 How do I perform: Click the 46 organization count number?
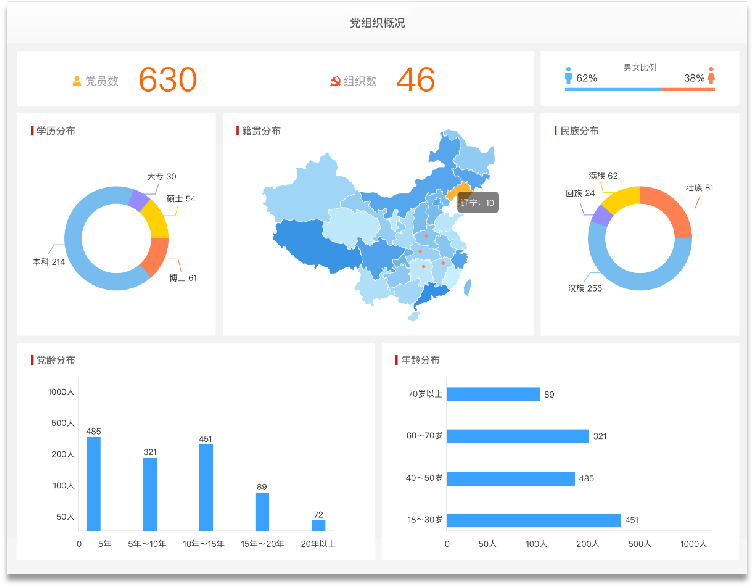pyautogui.click(x=415, y=80)
